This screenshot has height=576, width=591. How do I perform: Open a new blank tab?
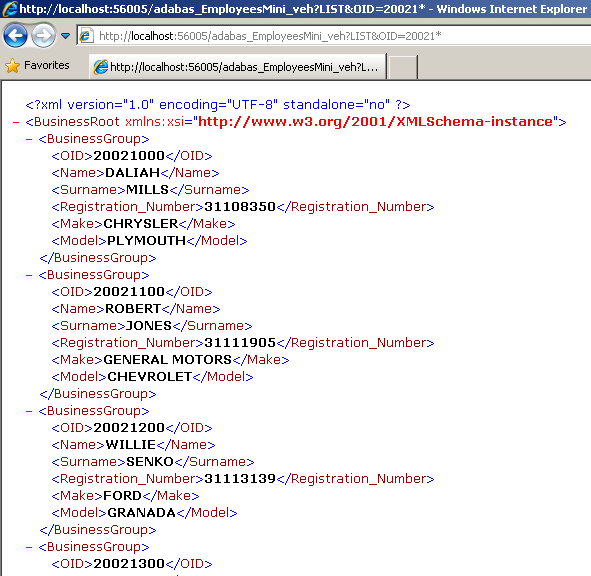pyautogui.click(x=403, y=67)
